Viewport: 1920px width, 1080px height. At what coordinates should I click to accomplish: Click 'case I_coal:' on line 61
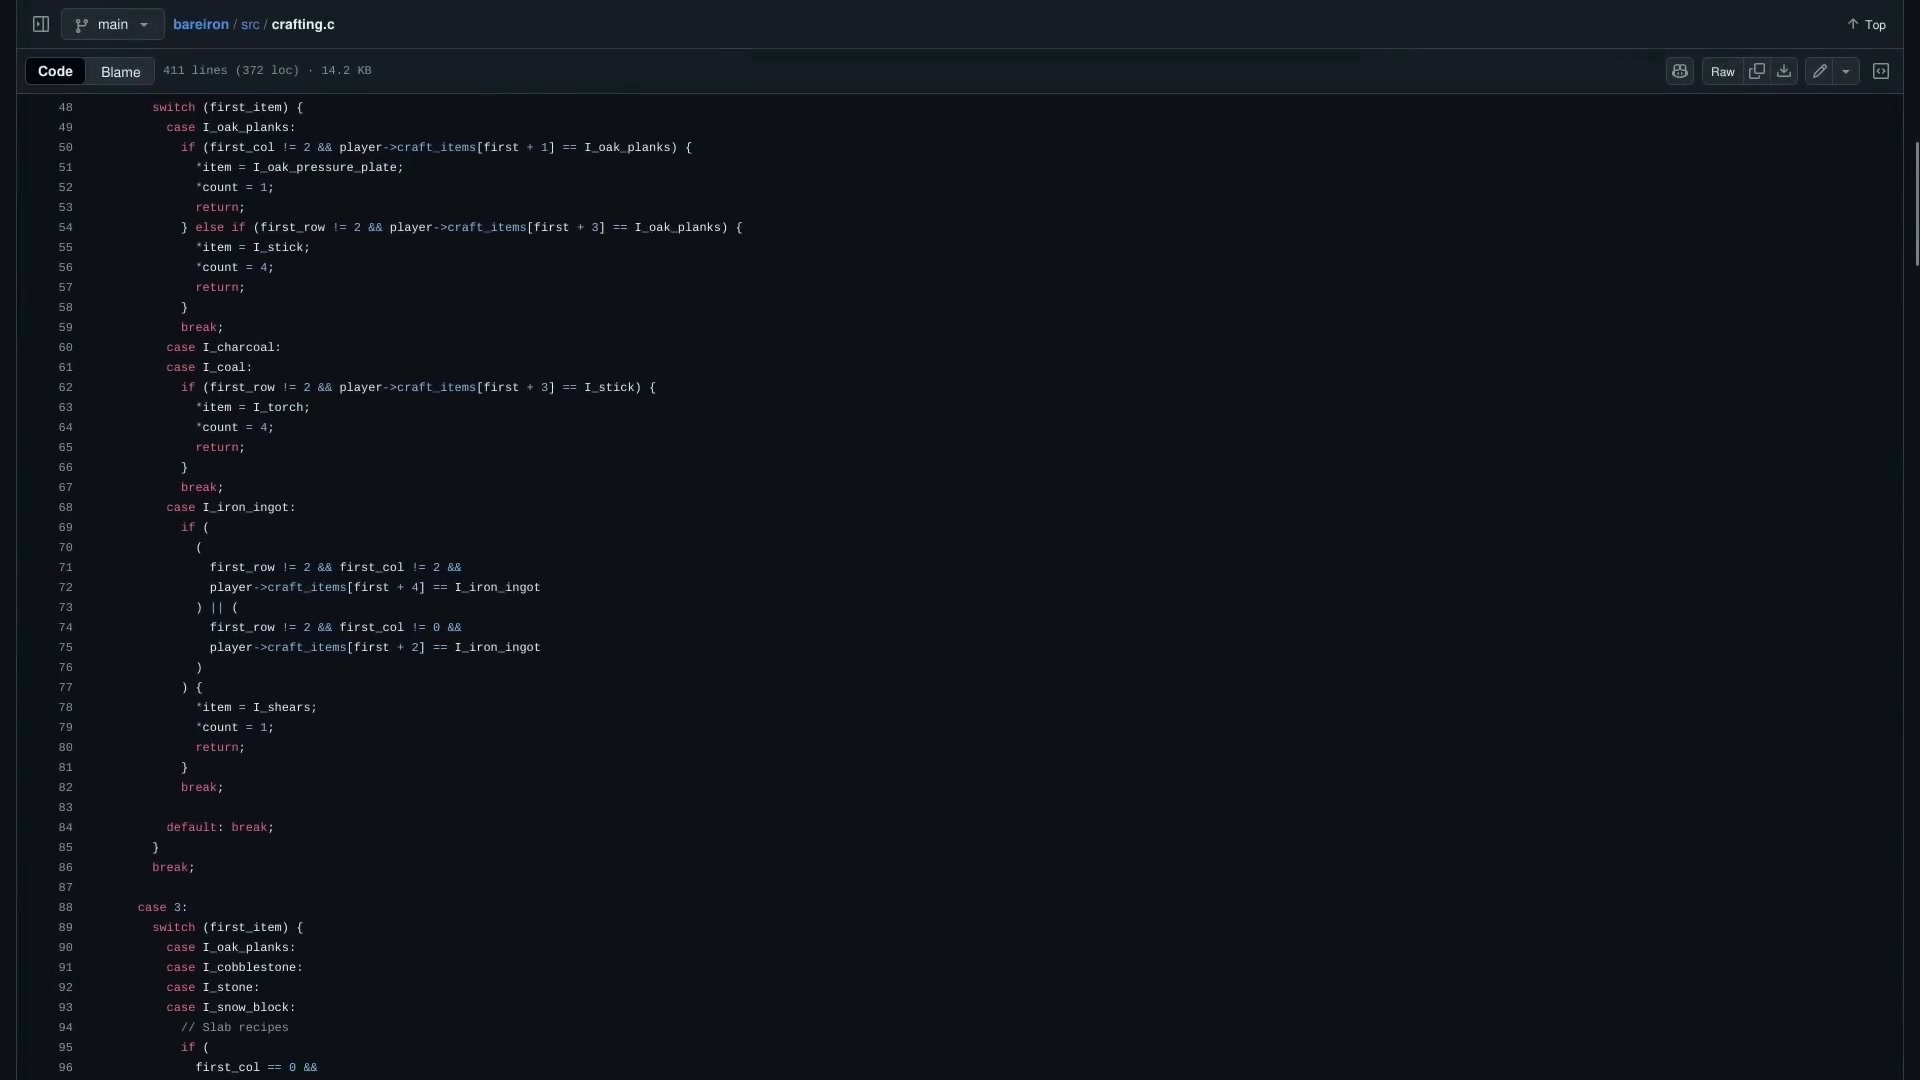coord(209,367)
